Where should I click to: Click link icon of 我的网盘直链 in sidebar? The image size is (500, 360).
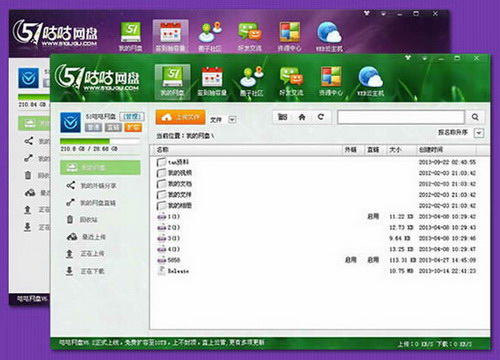pos(70,202)
